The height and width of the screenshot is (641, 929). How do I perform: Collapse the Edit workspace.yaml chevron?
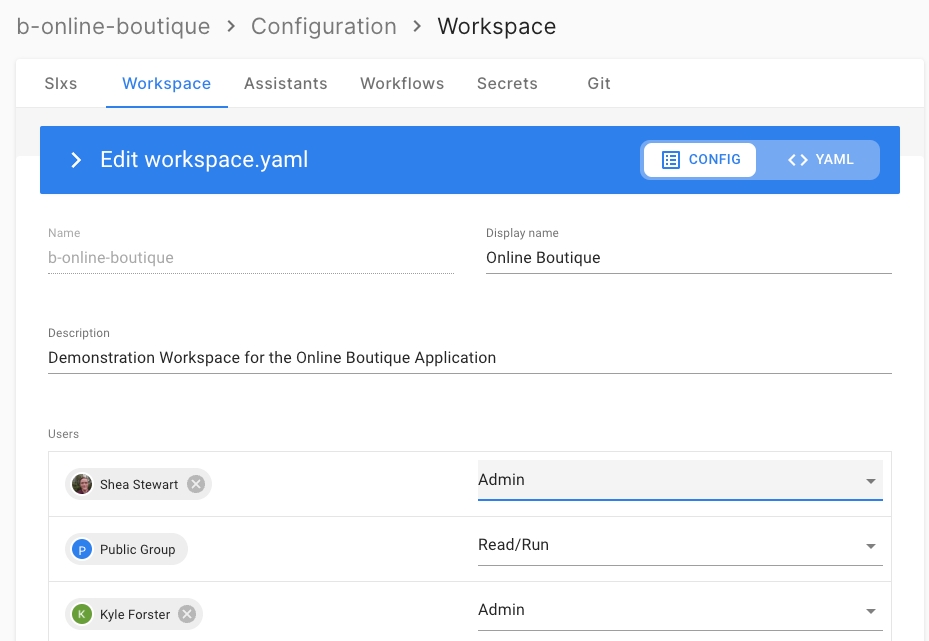click(x=76, y=160)
